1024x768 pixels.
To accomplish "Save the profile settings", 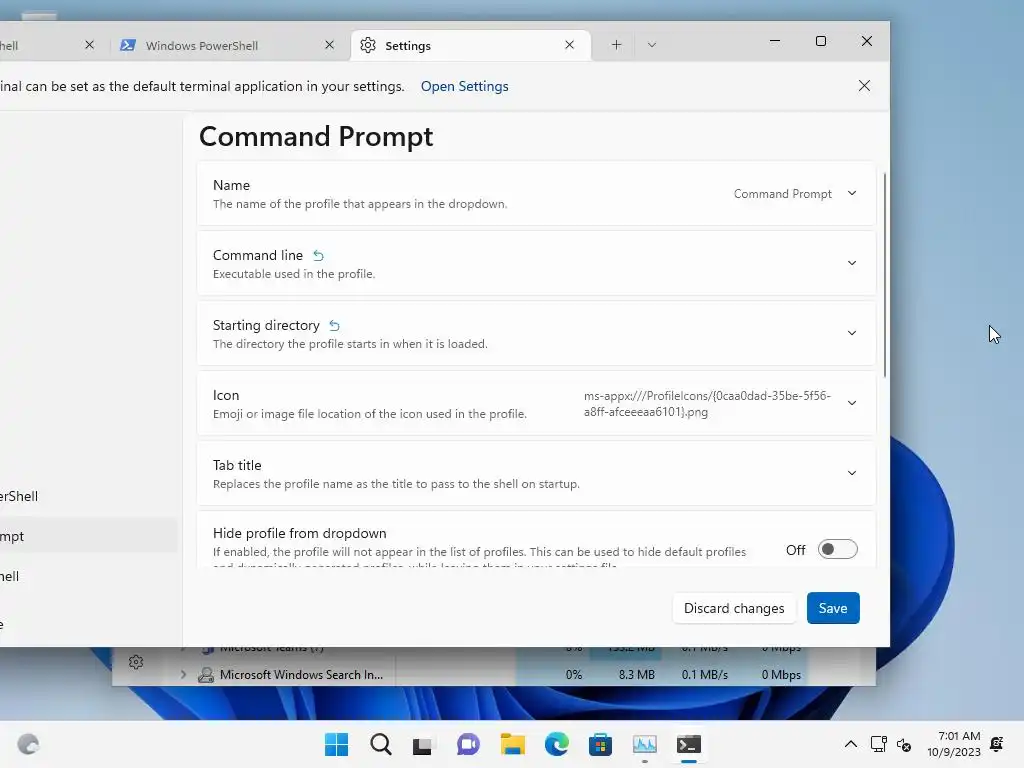I will pos(833,608).
